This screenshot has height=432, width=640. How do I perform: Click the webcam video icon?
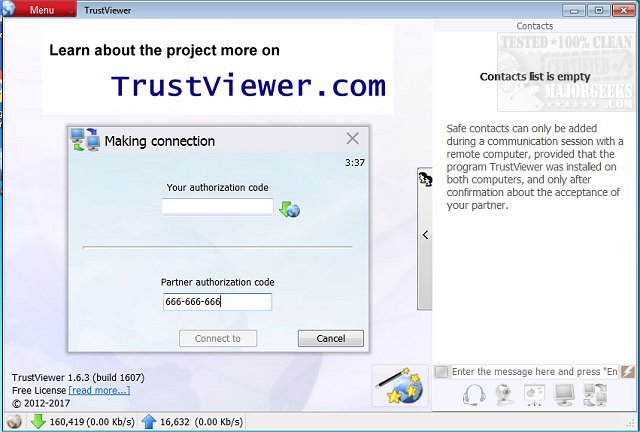(504, 395)
